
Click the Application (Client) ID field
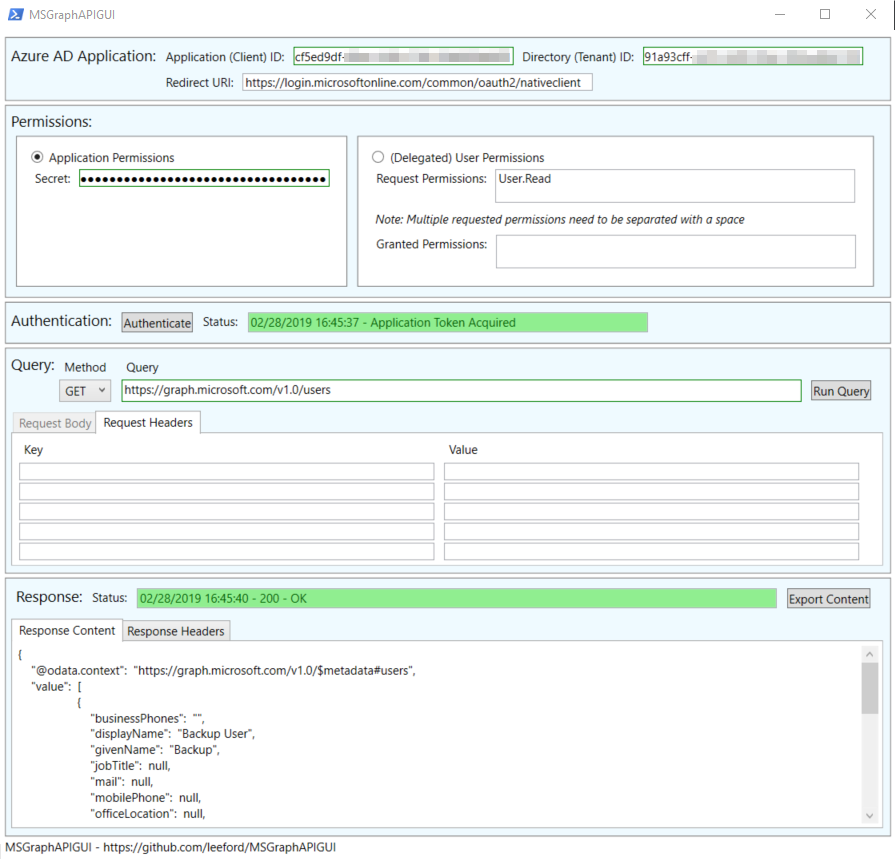click(404, 57)
